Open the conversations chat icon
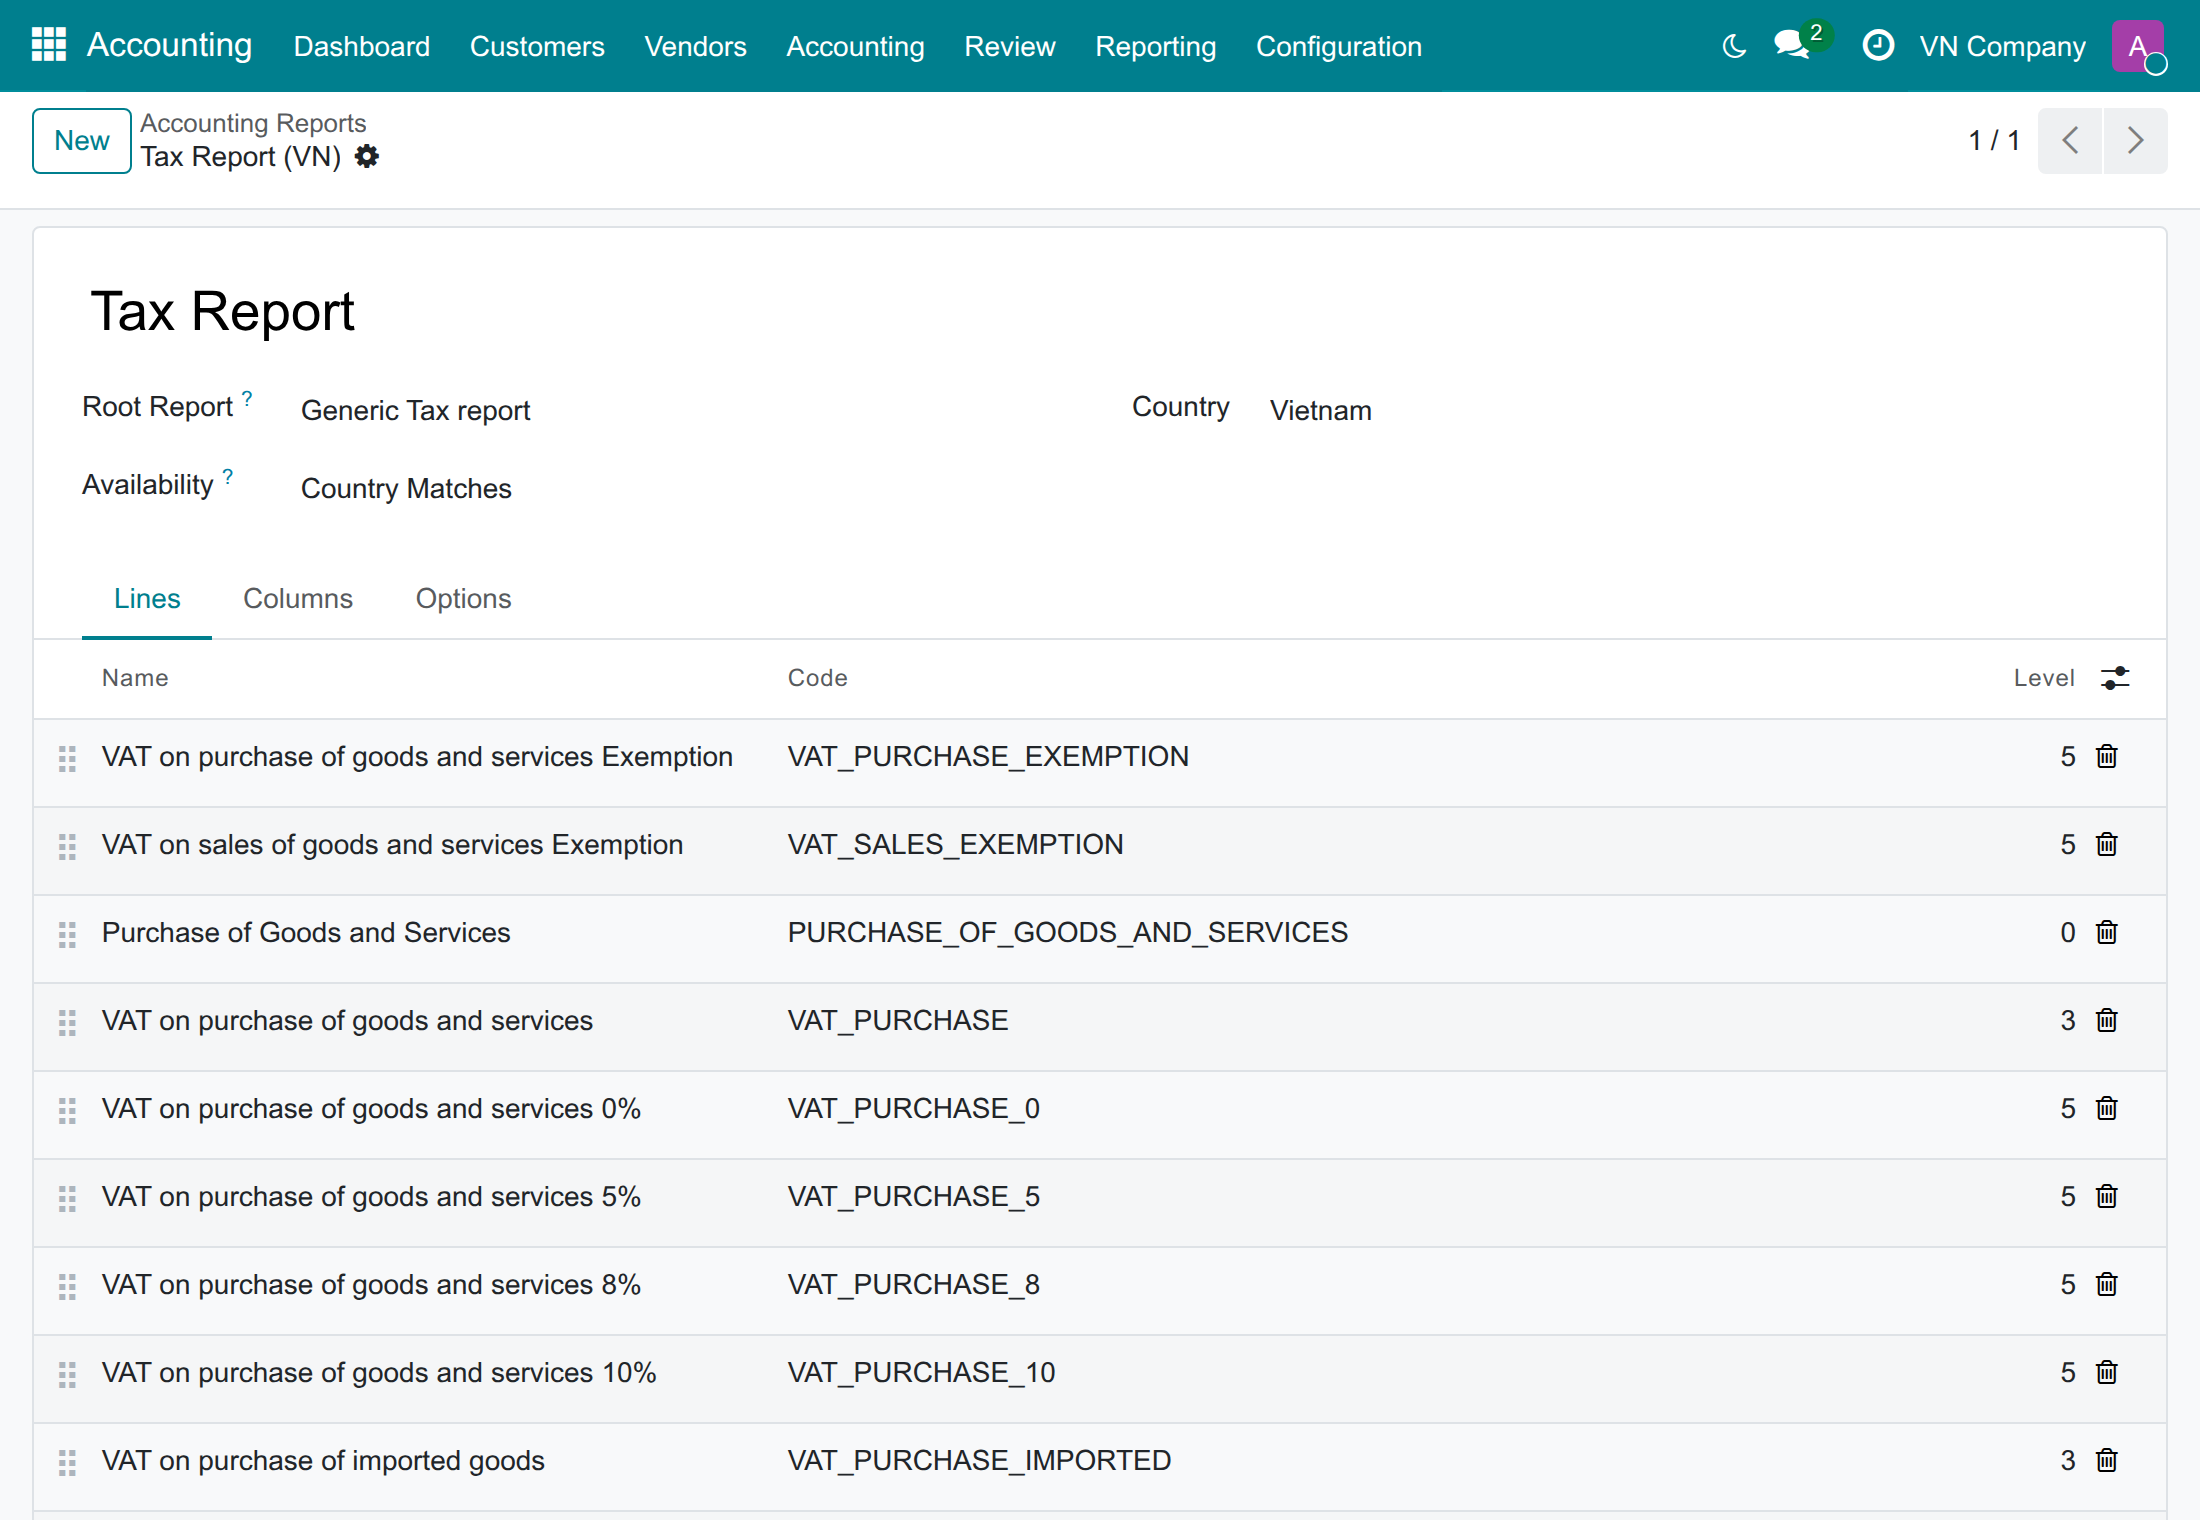Image resolution: width=2200 pixels, height=1520 pixels. point(1791,46)
